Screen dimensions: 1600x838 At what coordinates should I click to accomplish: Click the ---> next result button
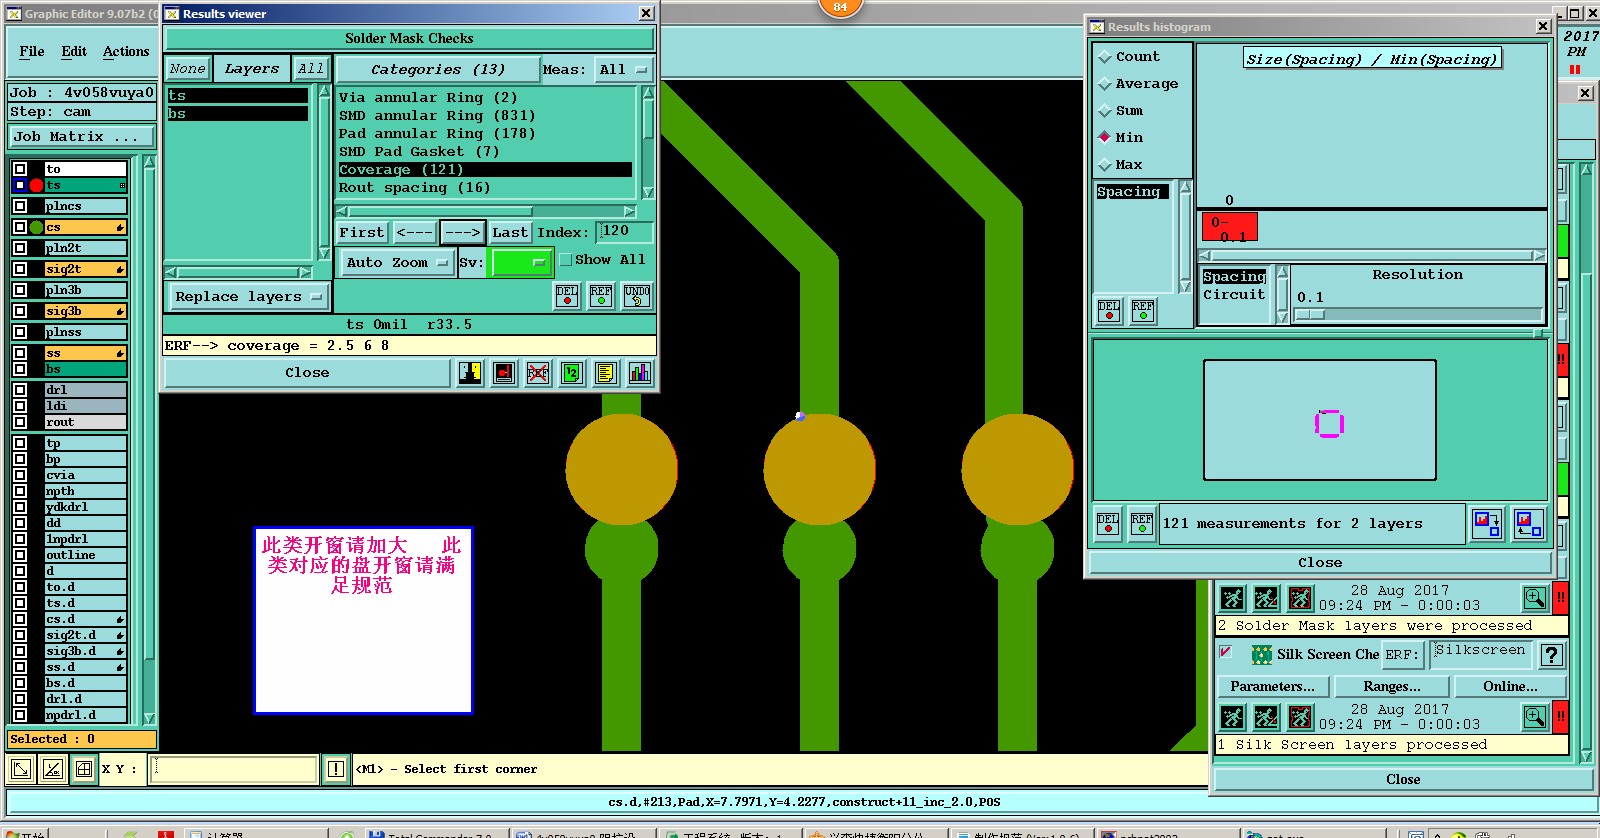coord(463,232)
